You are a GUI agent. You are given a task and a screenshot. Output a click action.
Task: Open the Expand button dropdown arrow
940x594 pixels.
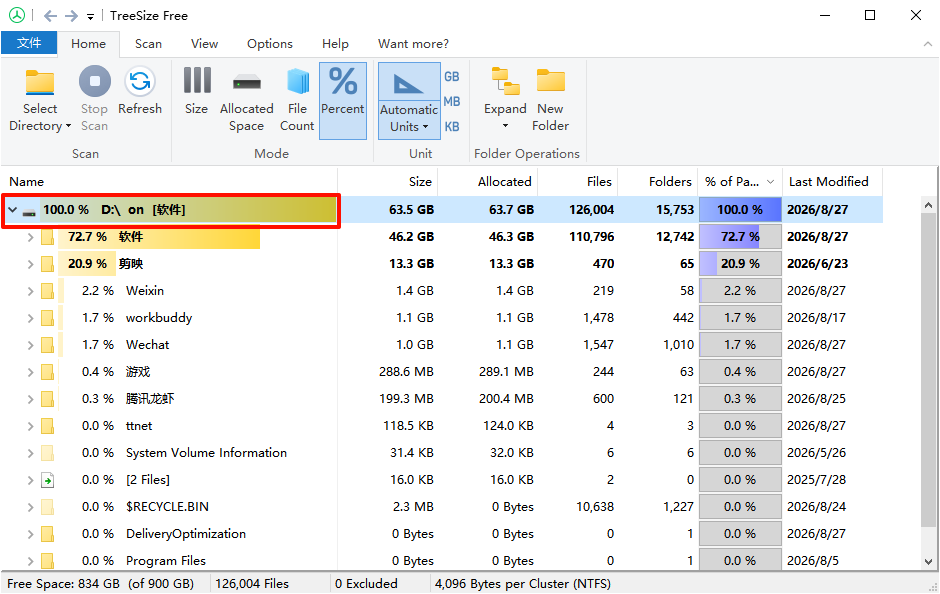click(x=505, y=126)
